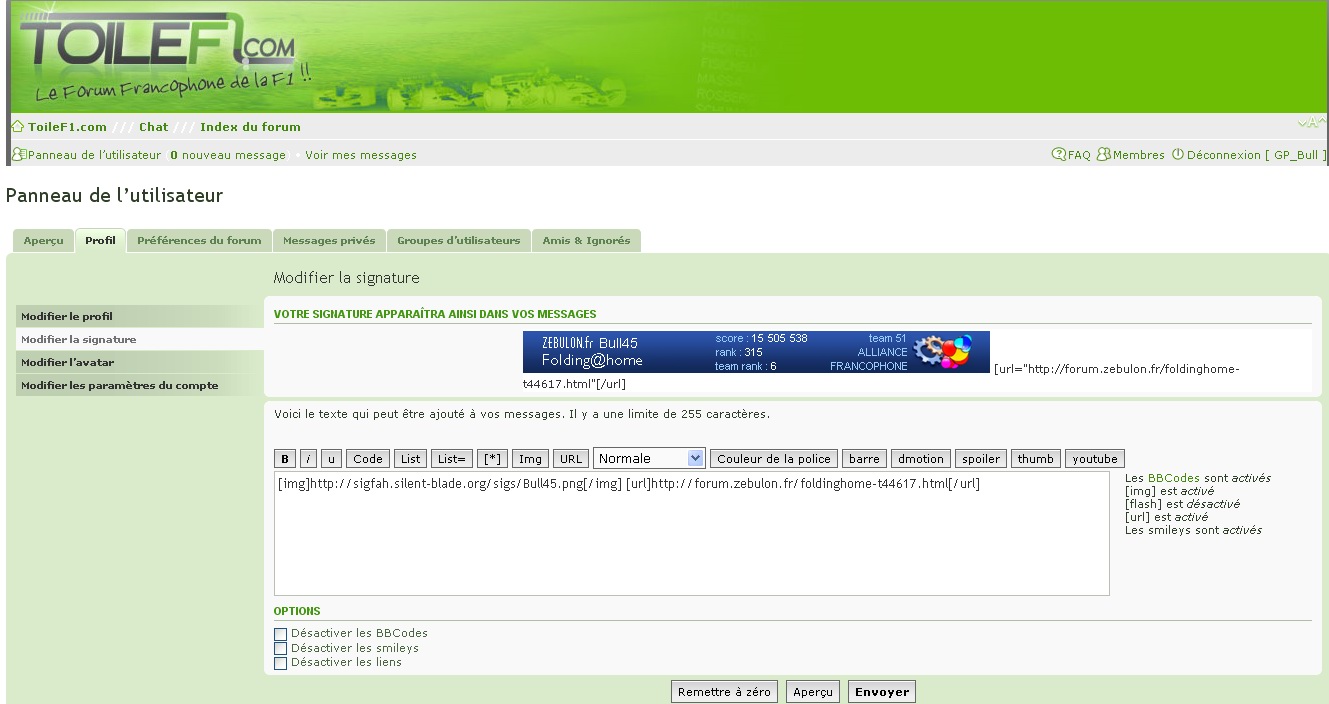The width and height of the screenshot is (1329, 704).
Task: Click the Membres people icon
Action: 1104,155
